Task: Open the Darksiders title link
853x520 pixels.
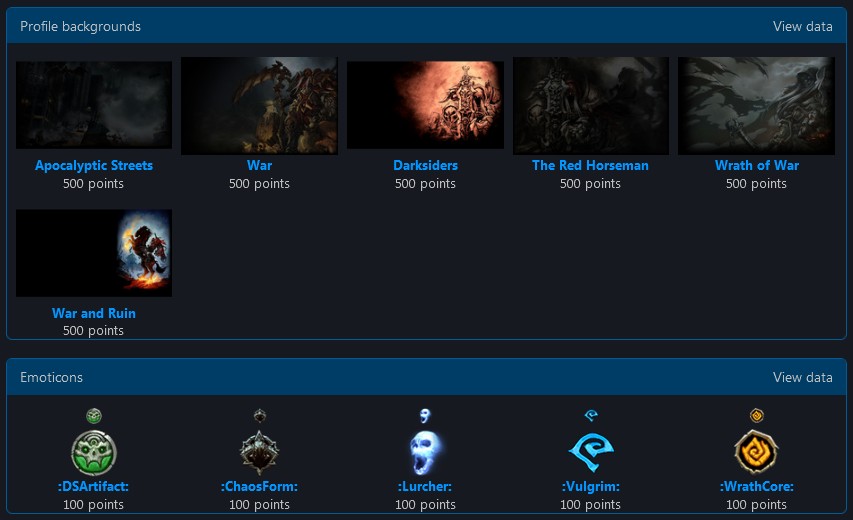Action: pyautogui.click(x=425, y=165)
